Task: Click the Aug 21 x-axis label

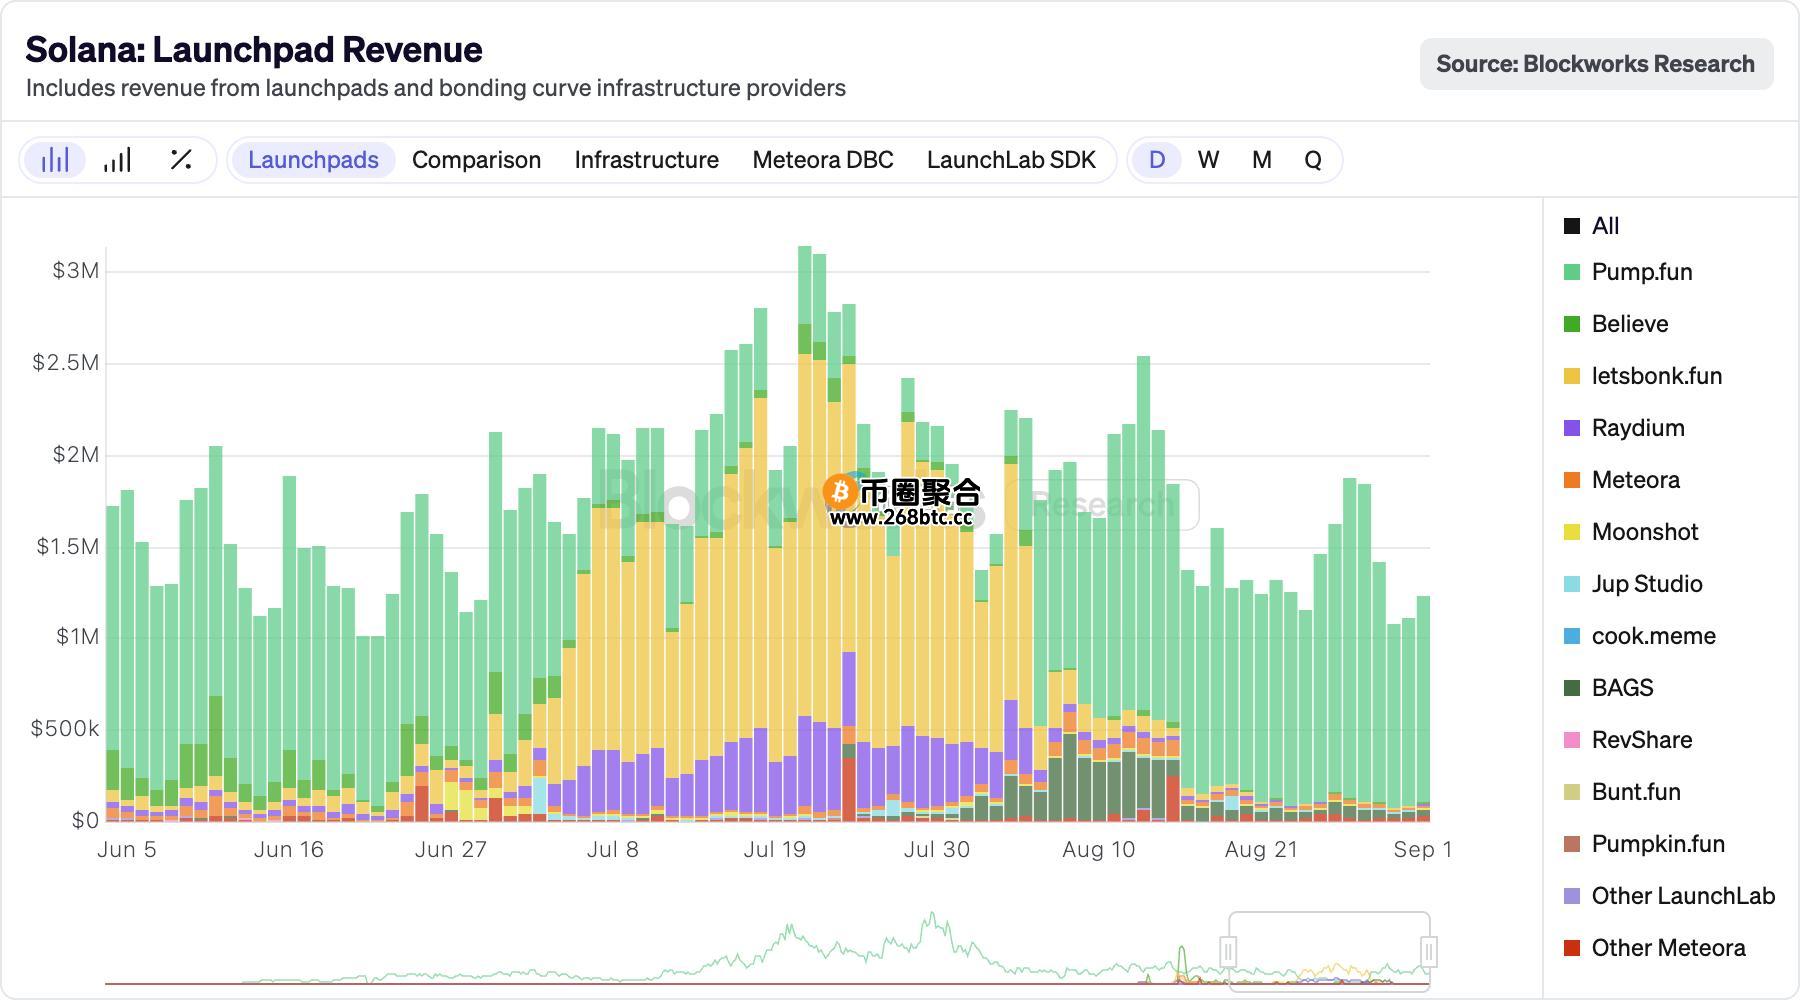Action: (1261, 850)
